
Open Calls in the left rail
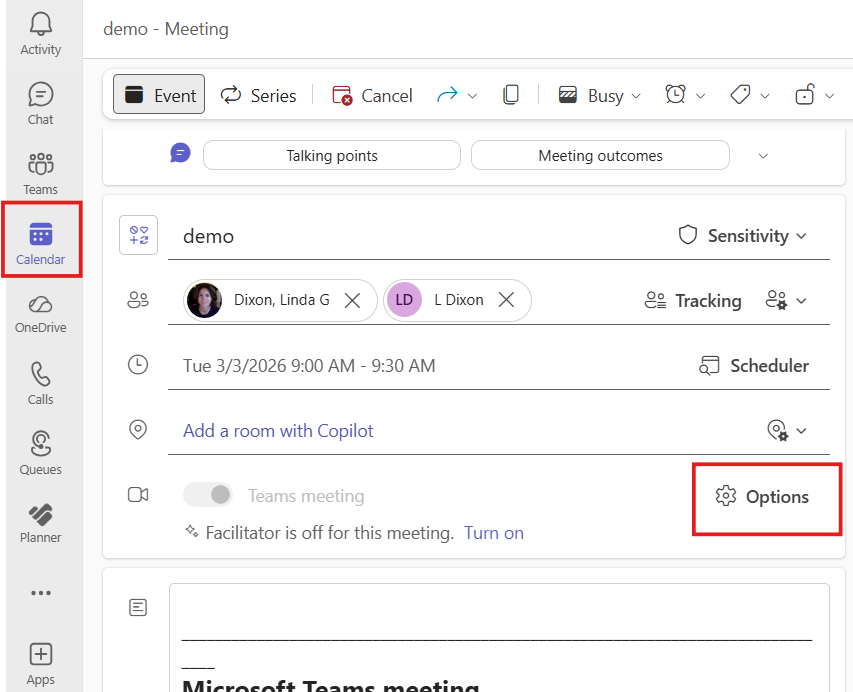coord(40,382)
